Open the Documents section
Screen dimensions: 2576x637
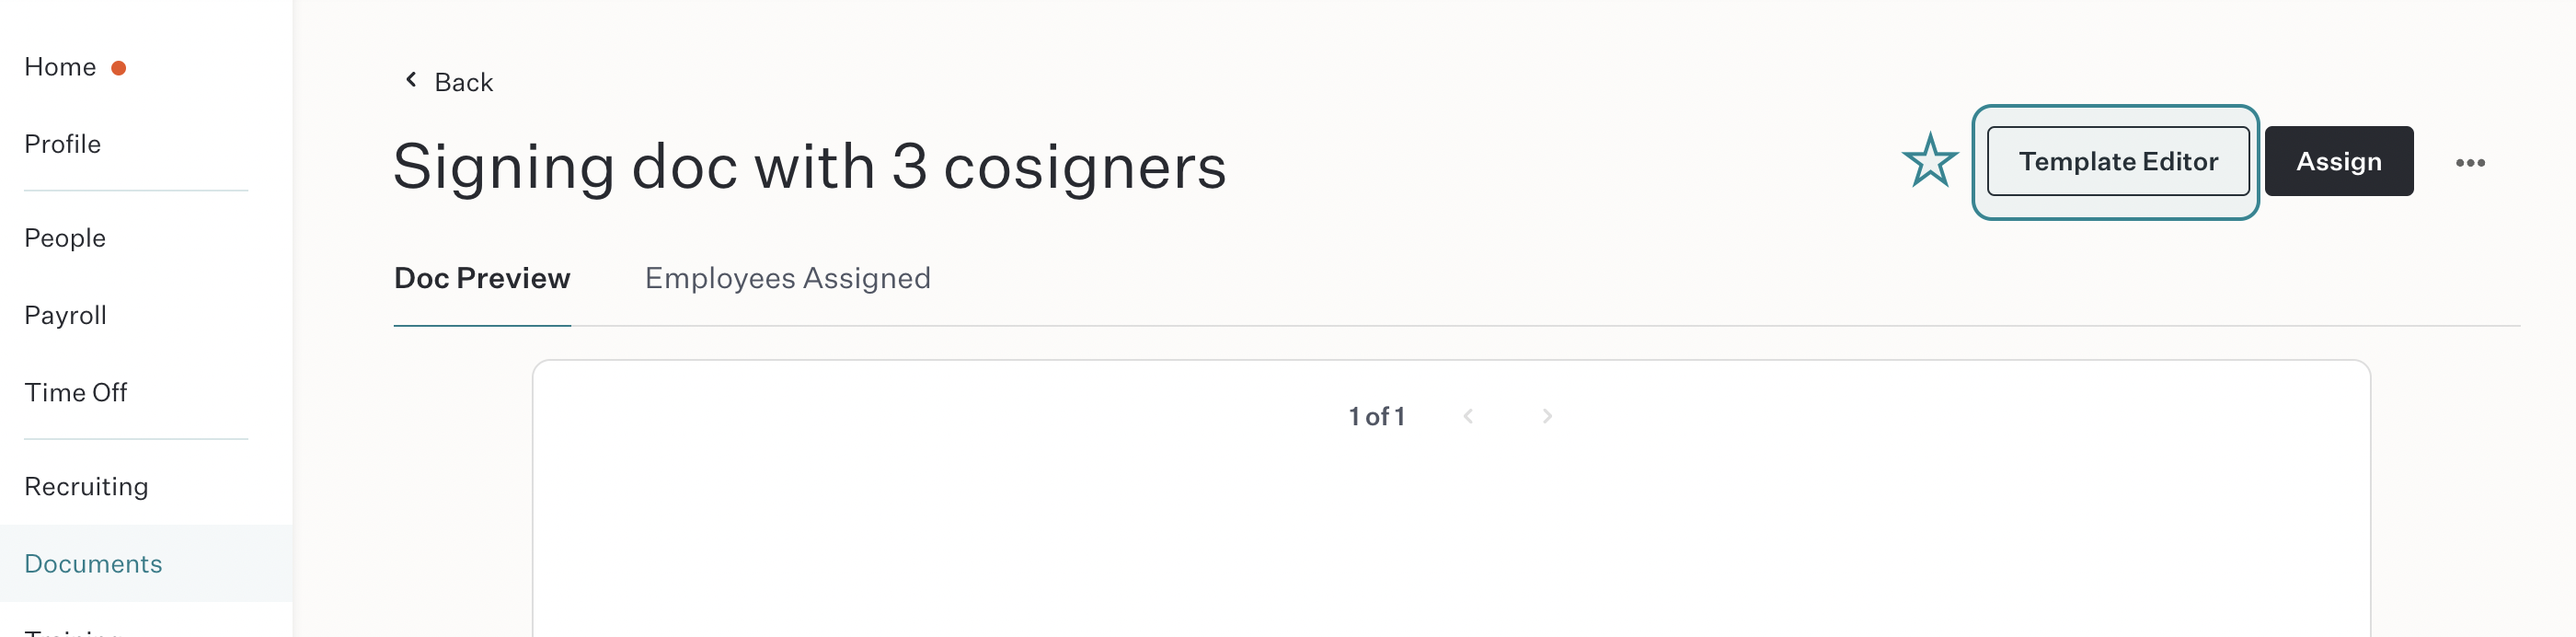(93, 563)
